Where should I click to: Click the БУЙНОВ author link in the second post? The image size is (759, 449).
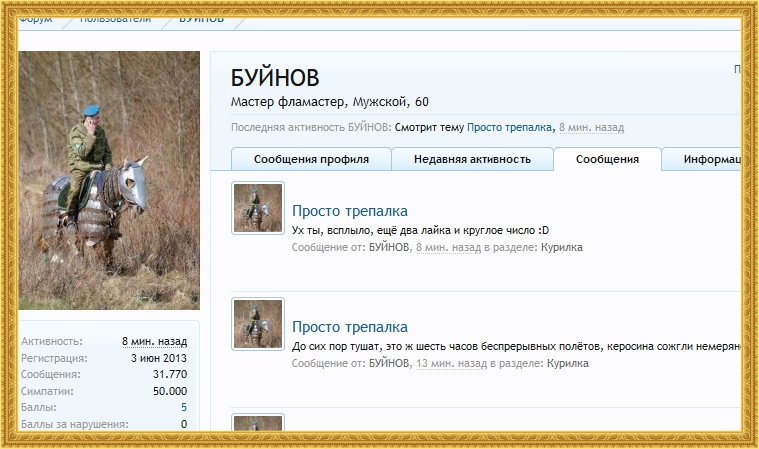(389, 363)
